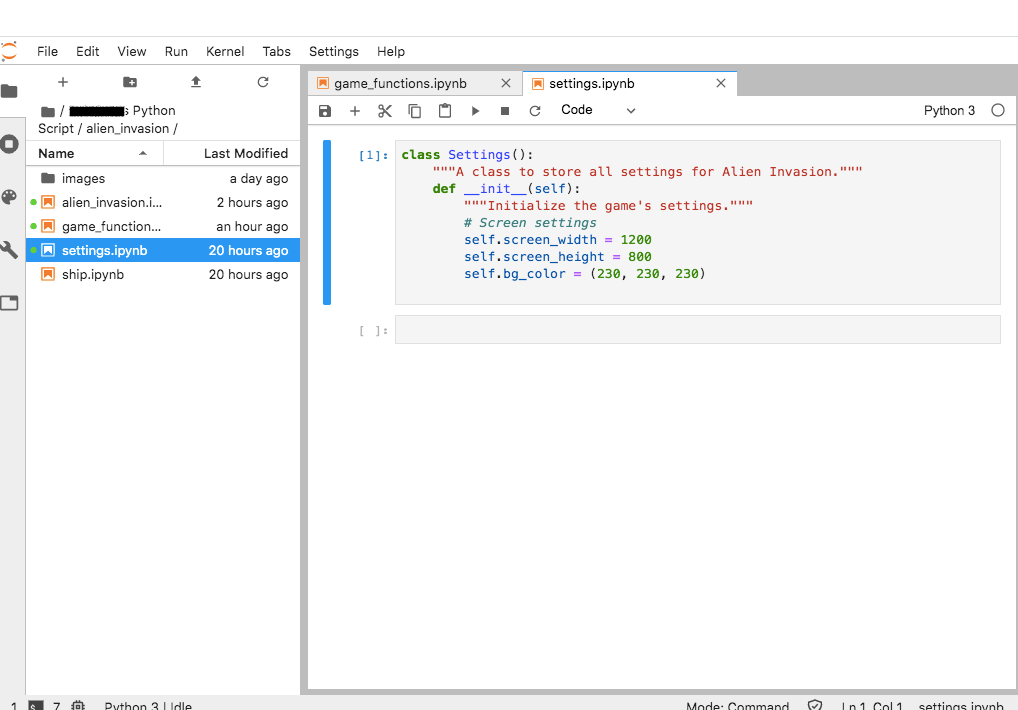Open the Edit menu
Image resolution: width=1018 pixels, height=710 pixels.
(x=88, y=51)
